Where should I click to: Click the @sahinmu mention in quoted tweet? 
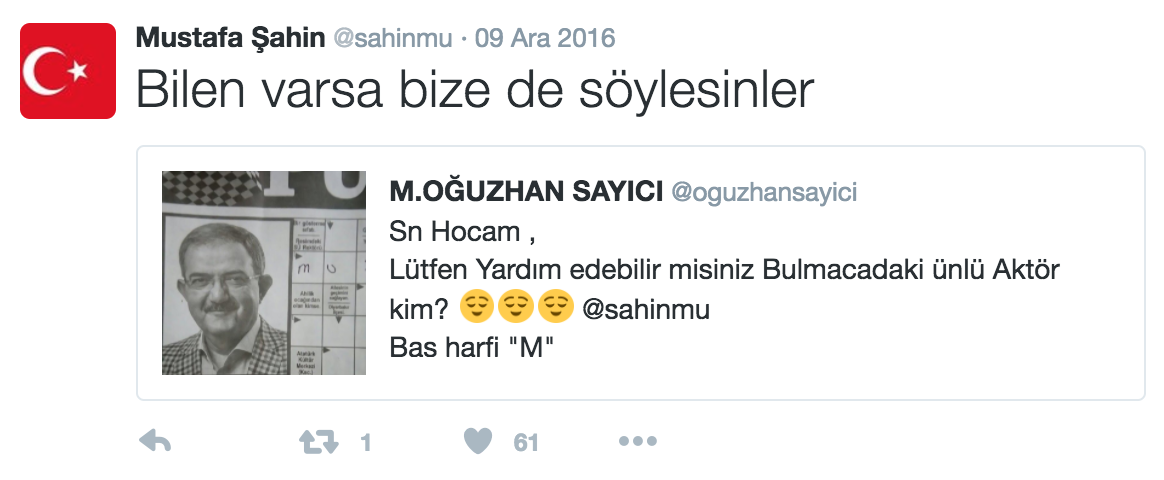(645, 309)
